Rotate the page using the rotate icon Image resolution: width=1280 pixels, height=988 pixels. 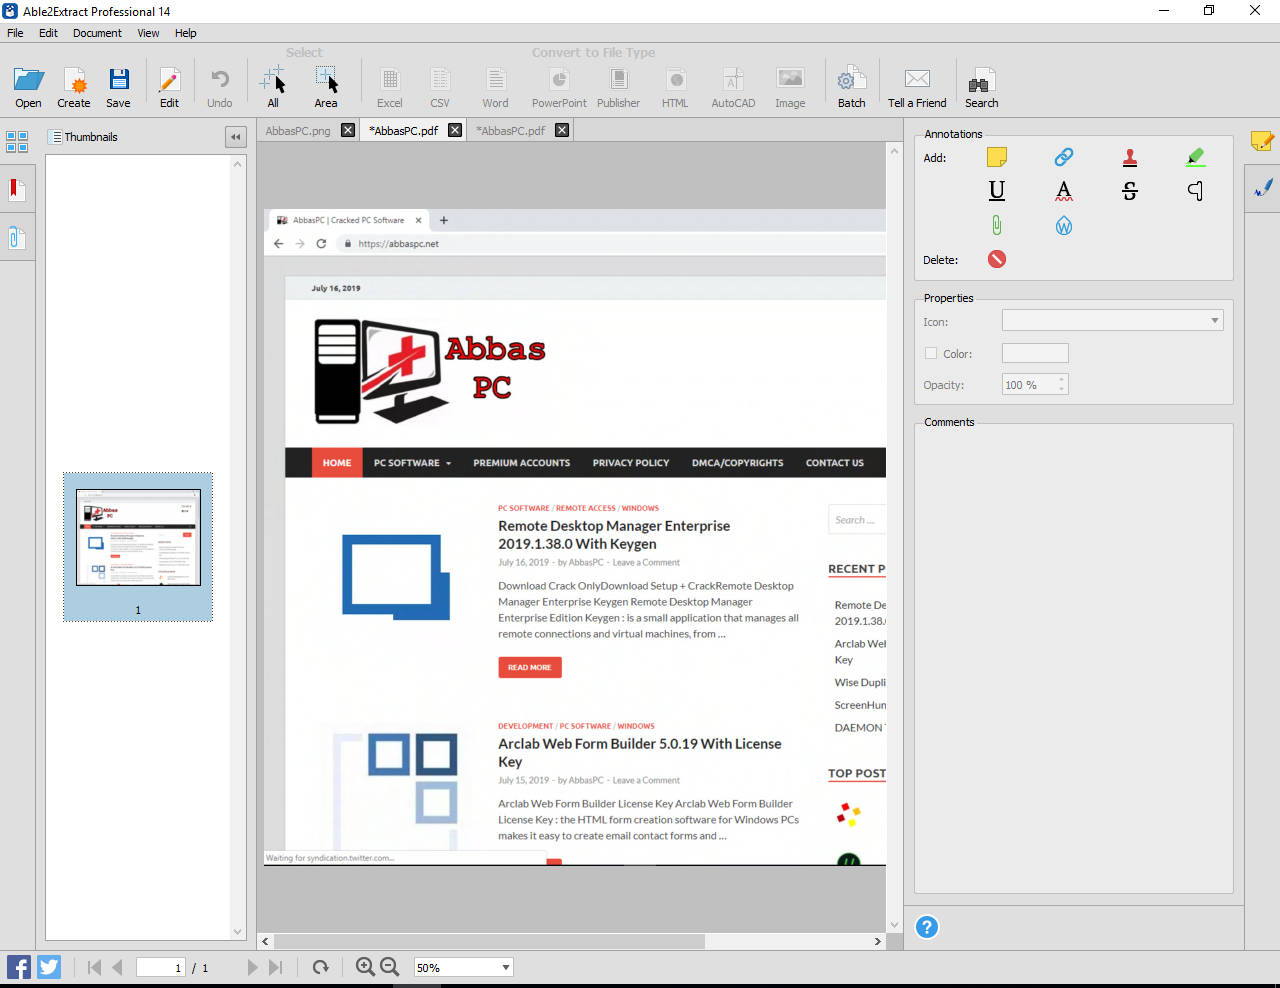[320, 967]
